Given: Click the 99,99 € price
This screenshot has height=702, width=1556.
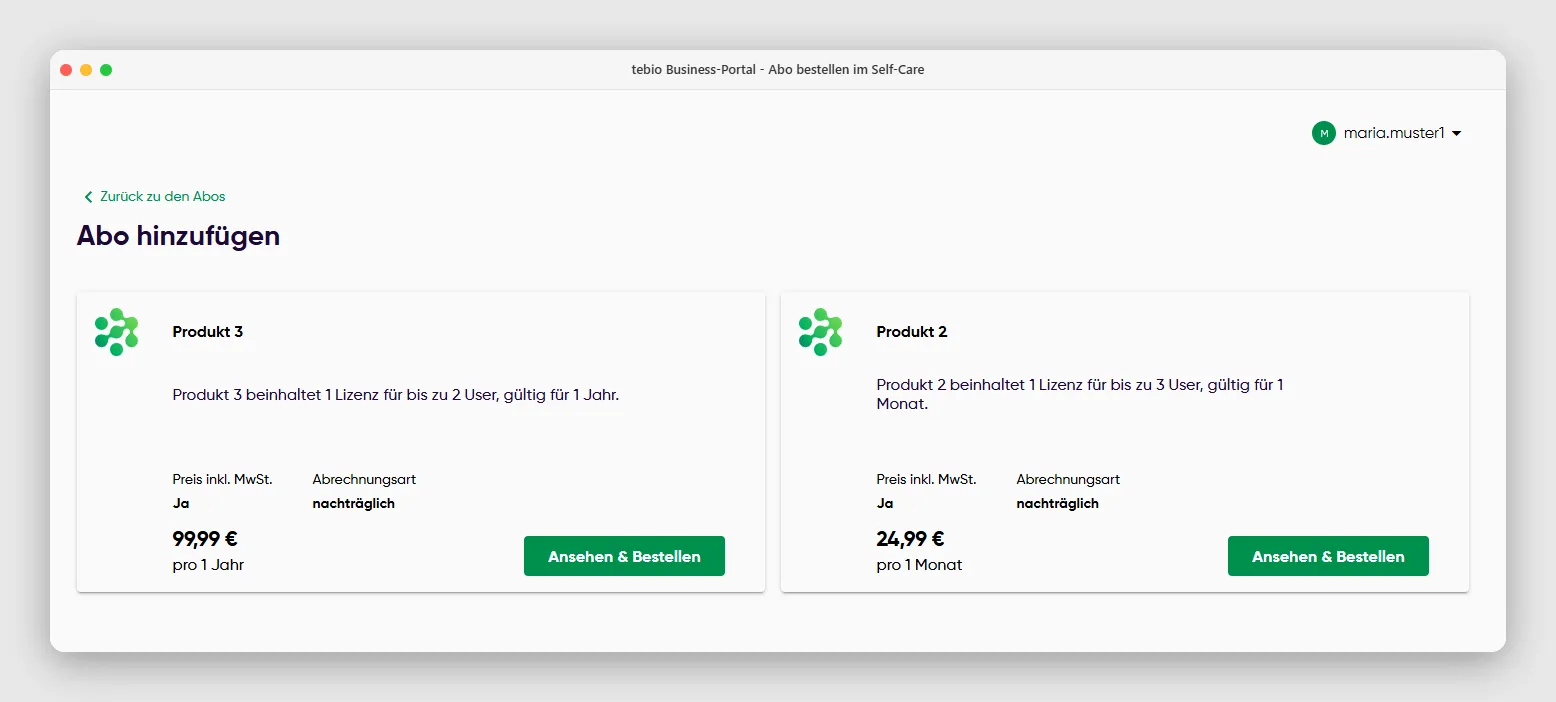Looking at the screenshot, I should click(205, 539).
